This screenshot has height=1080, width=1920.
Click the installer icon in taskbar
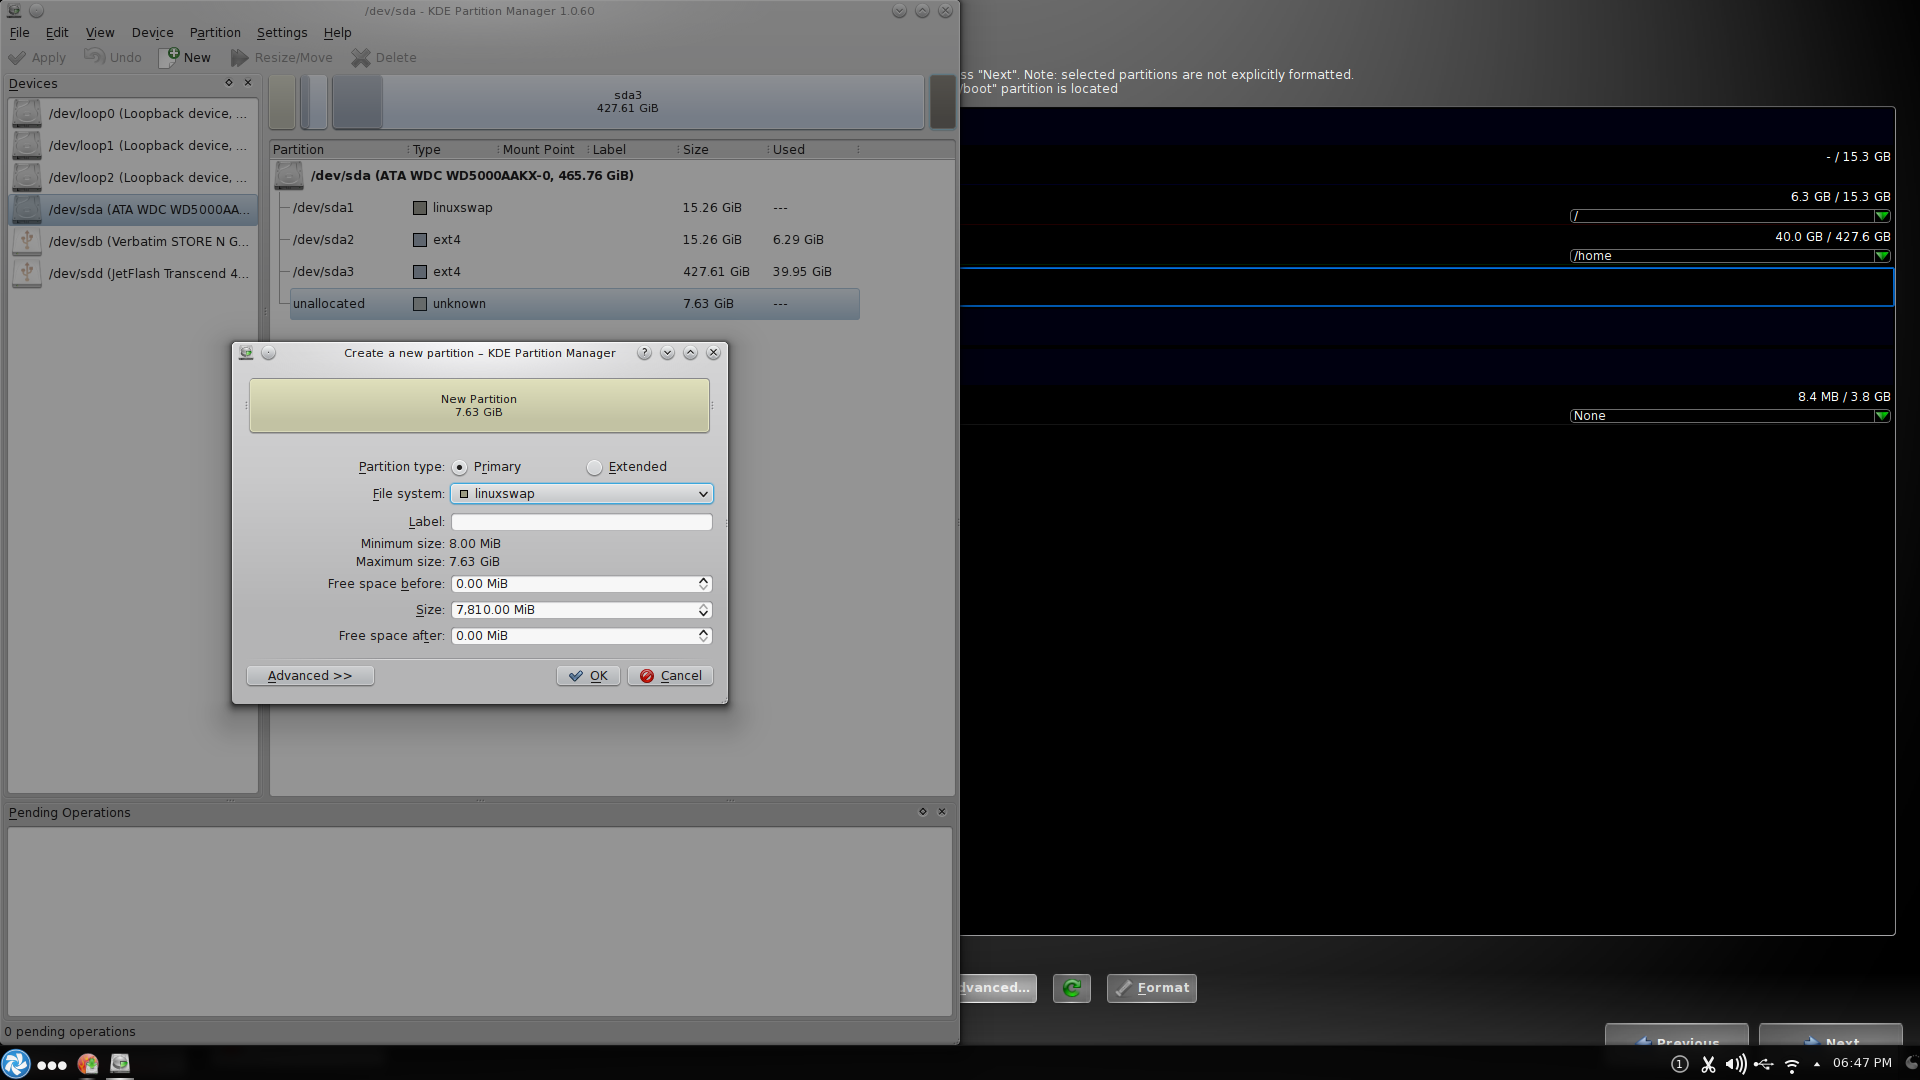coord(88,1064)
